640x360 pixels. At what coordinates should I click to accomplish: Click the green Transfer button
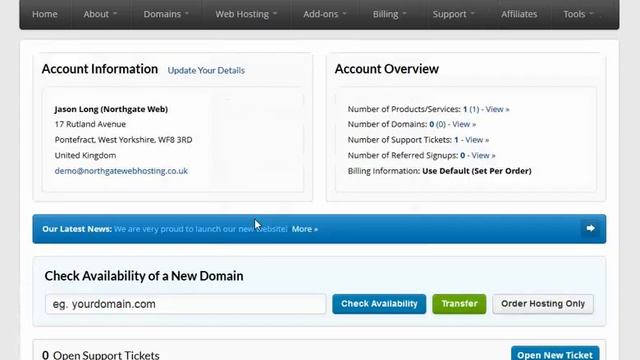[x=459, y=304]
